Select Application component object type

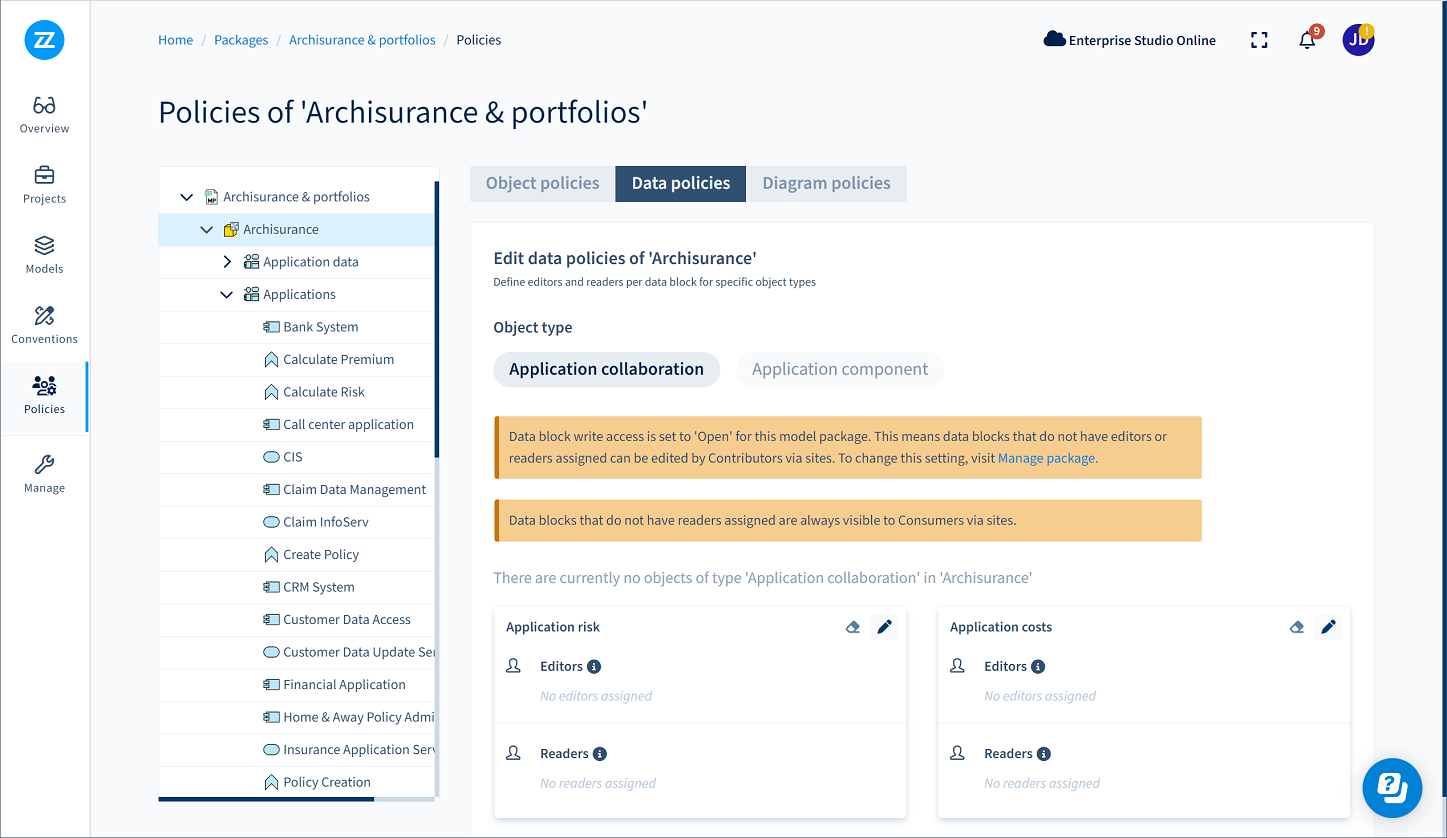(x=840, y=369)
